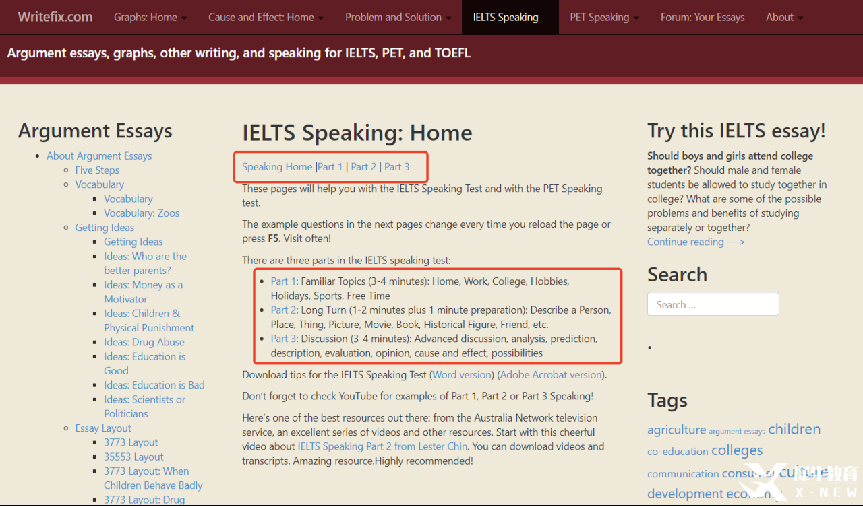Image resolution: width=863 pixels, height=506 pixels.
Task: Go to Forum: Your Essays
Action: tap(702, 17)
